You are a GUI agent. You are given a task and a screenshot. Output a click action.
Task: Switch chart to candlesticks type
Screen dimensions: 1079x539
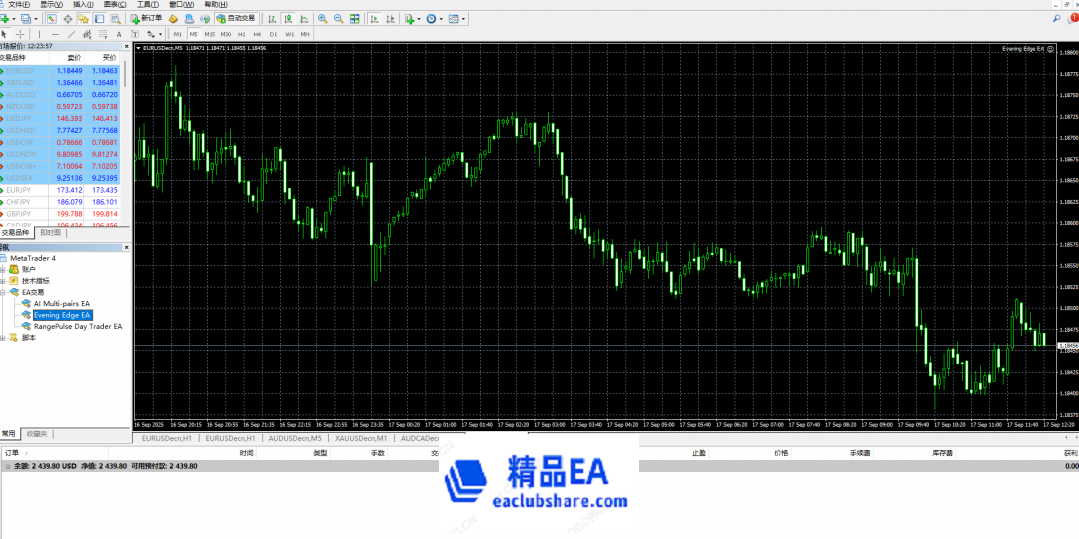point(288,19)
